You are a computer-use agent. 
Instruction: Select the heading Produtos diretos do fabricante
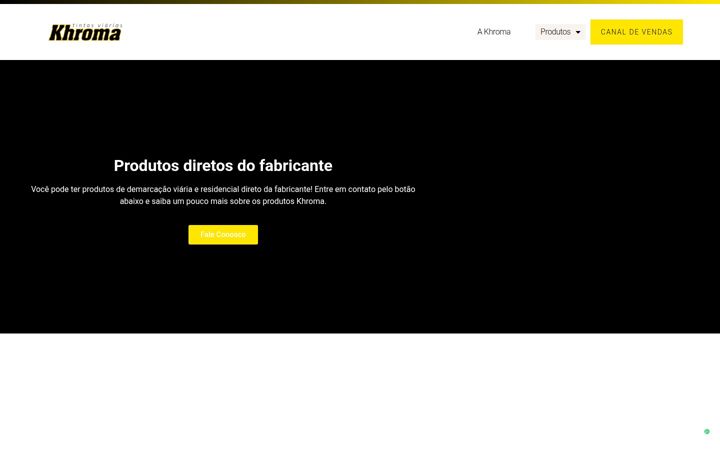(x=223, y=166)
